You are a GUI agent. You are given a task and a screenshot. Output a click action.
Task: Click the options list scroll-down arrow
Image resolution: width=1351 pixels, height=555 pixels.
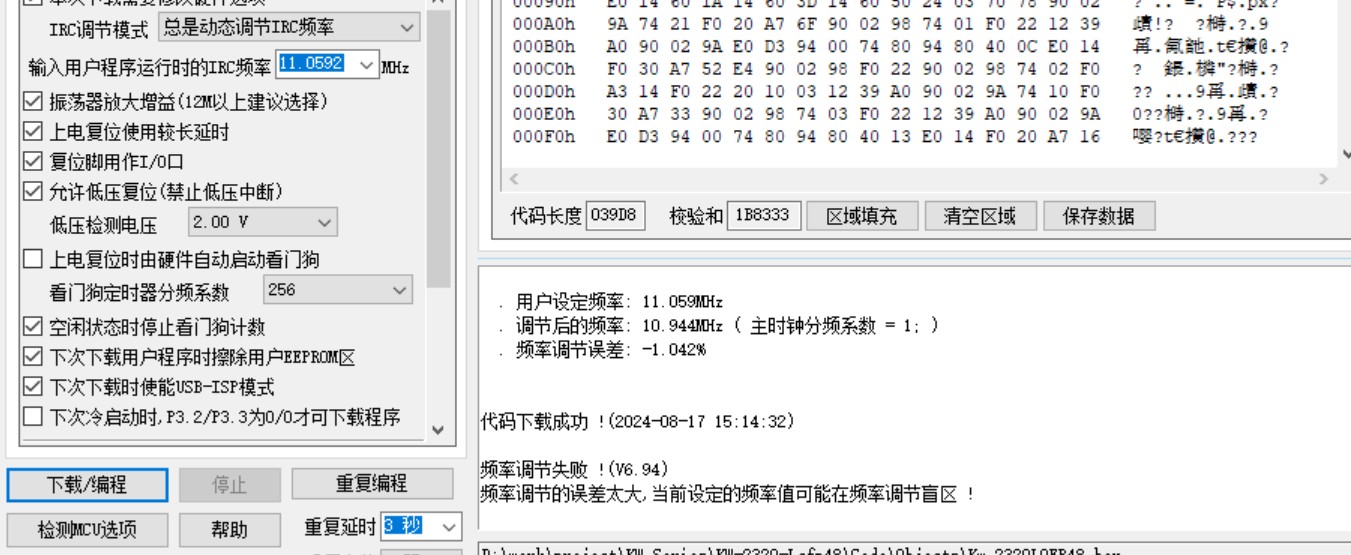pyautogui.click(x=438, y=429)
